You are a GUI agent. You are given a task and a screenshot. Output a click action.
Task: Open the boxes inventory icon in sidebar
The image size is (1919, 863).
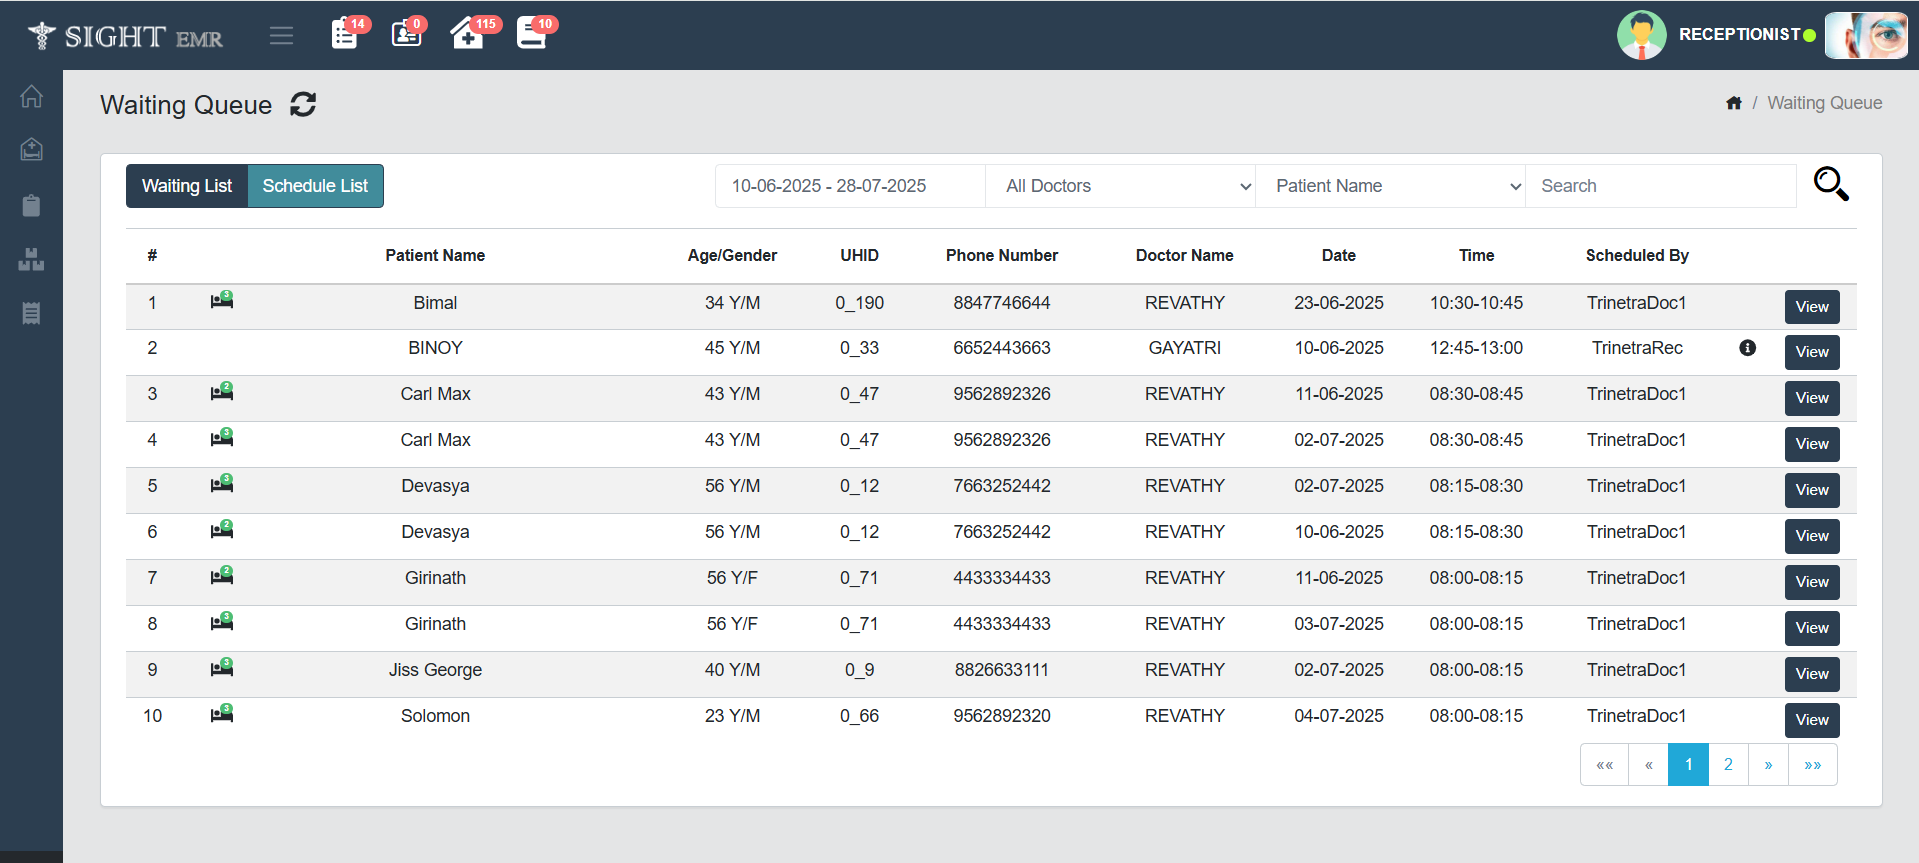coord(31,260)
